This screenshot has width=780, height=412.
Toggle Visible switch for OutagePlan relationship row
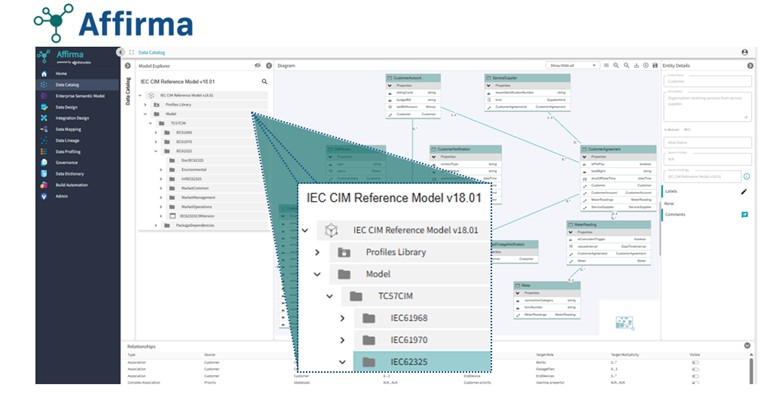pos(695,369)
